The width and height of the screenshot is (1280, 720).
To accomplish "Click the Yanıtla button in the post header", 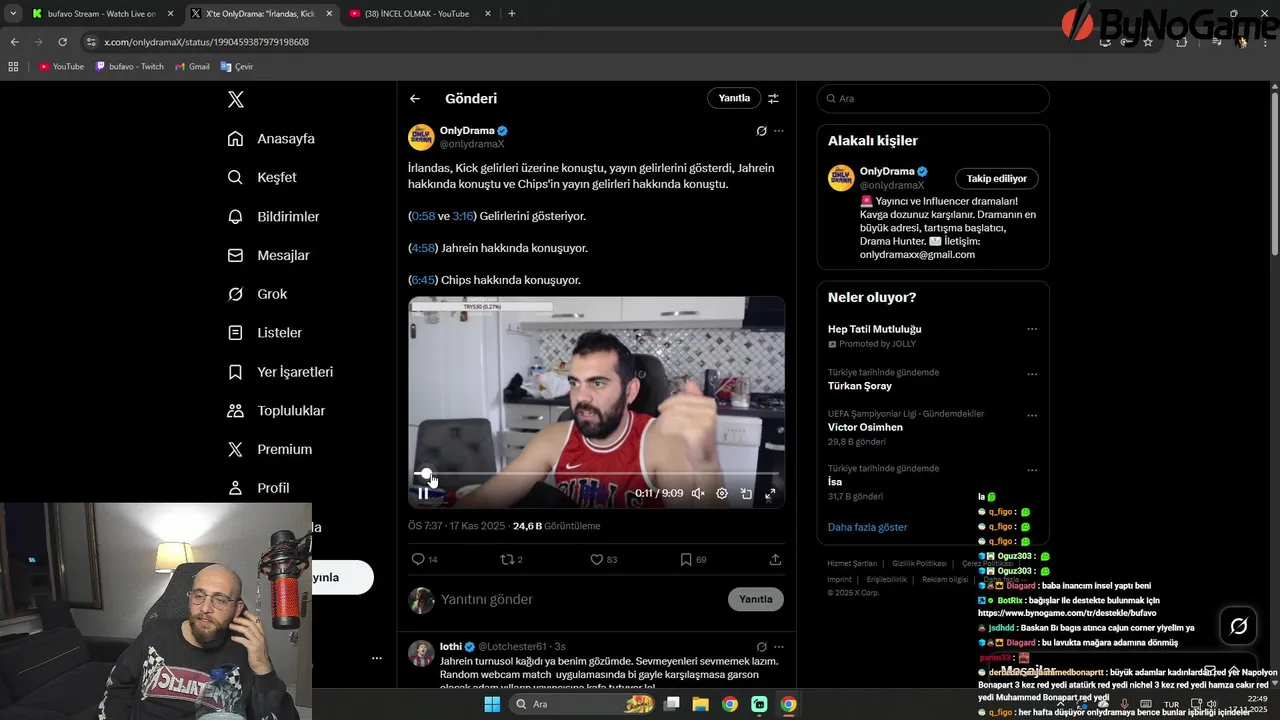I will coord(734,98).
